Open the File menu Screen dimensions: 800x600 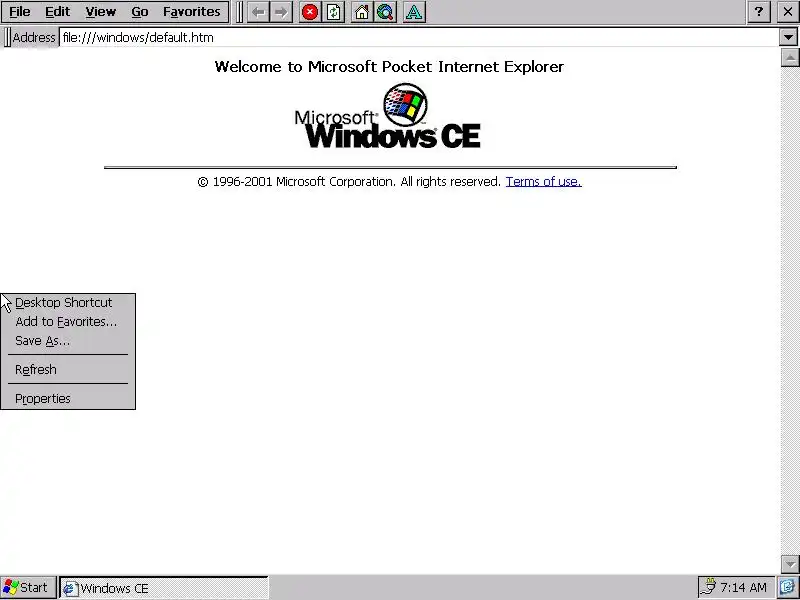pyautogui.click(x=20, y=12)
